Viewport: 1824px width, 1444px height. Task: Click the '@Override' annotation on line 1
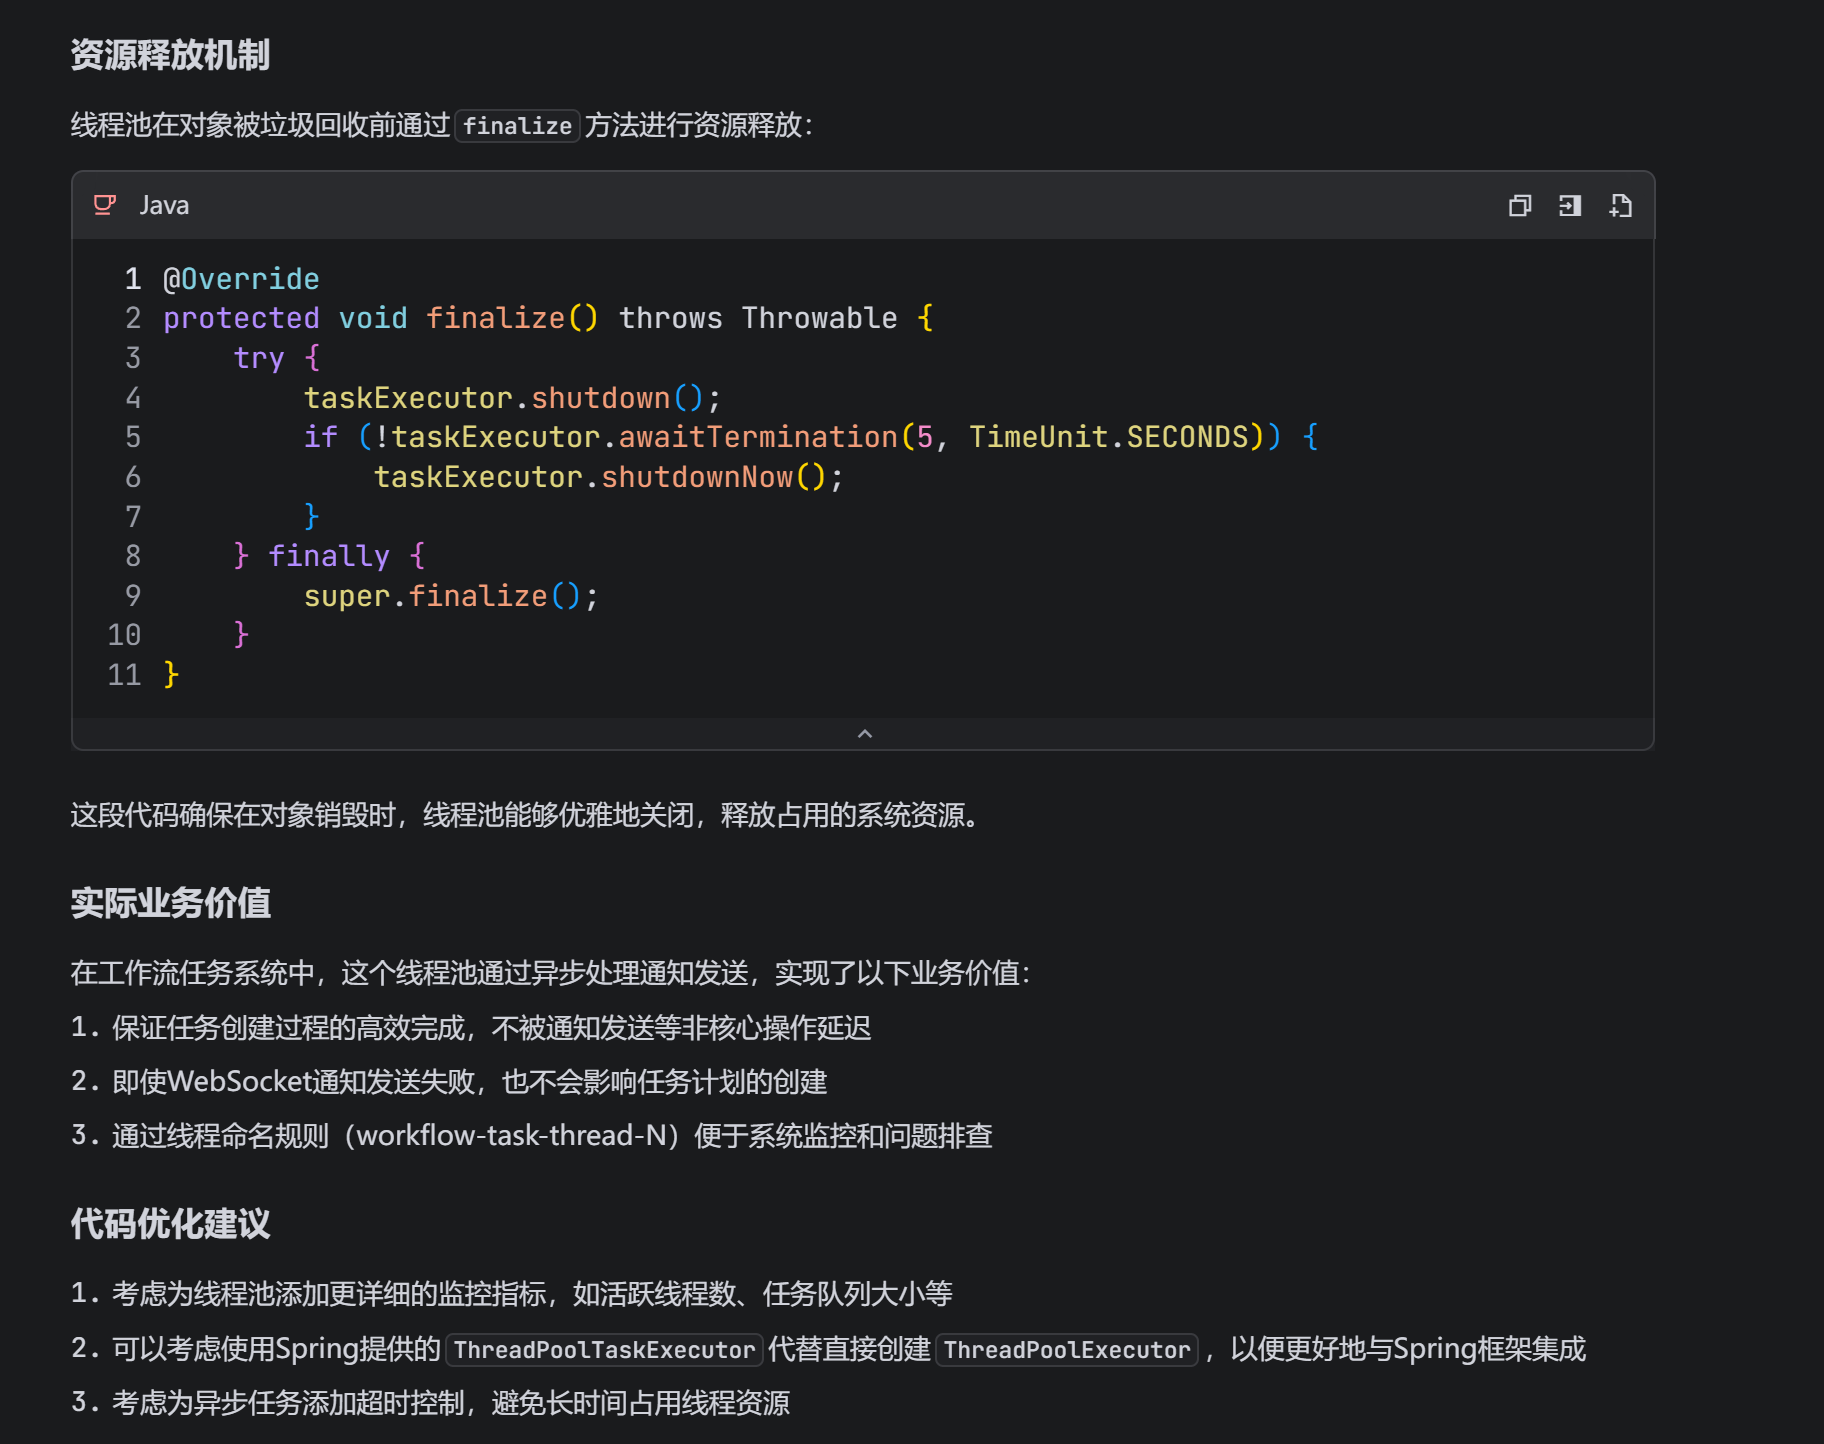[241, 279]
